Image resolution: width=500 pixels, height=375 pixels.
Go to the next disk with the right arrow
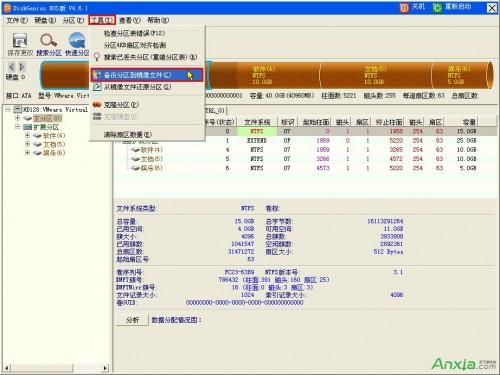21,67
